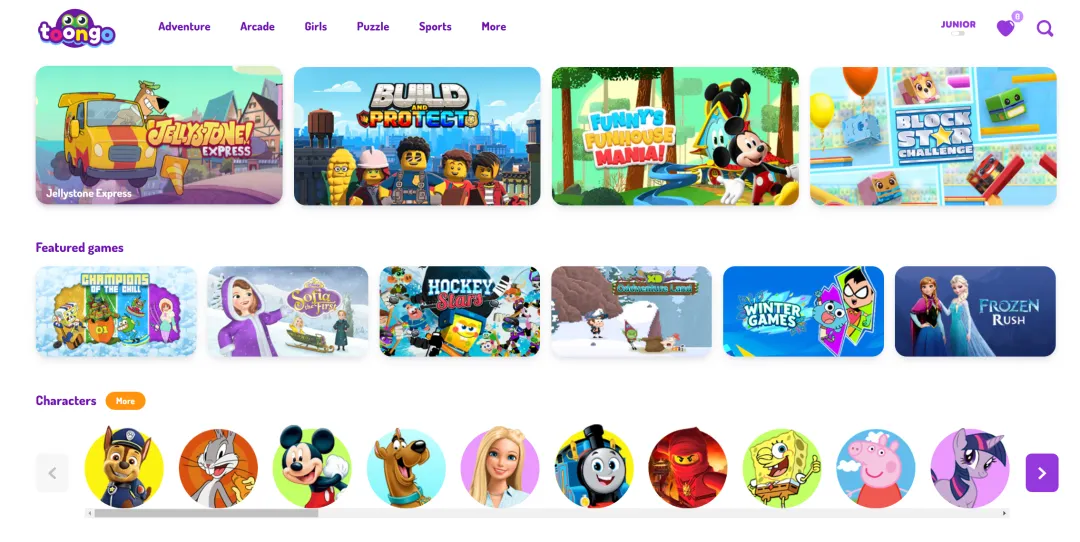The image size is (1080, 542).
Task: Expand the More menu in navigation
Action: [x=493, y=26]
